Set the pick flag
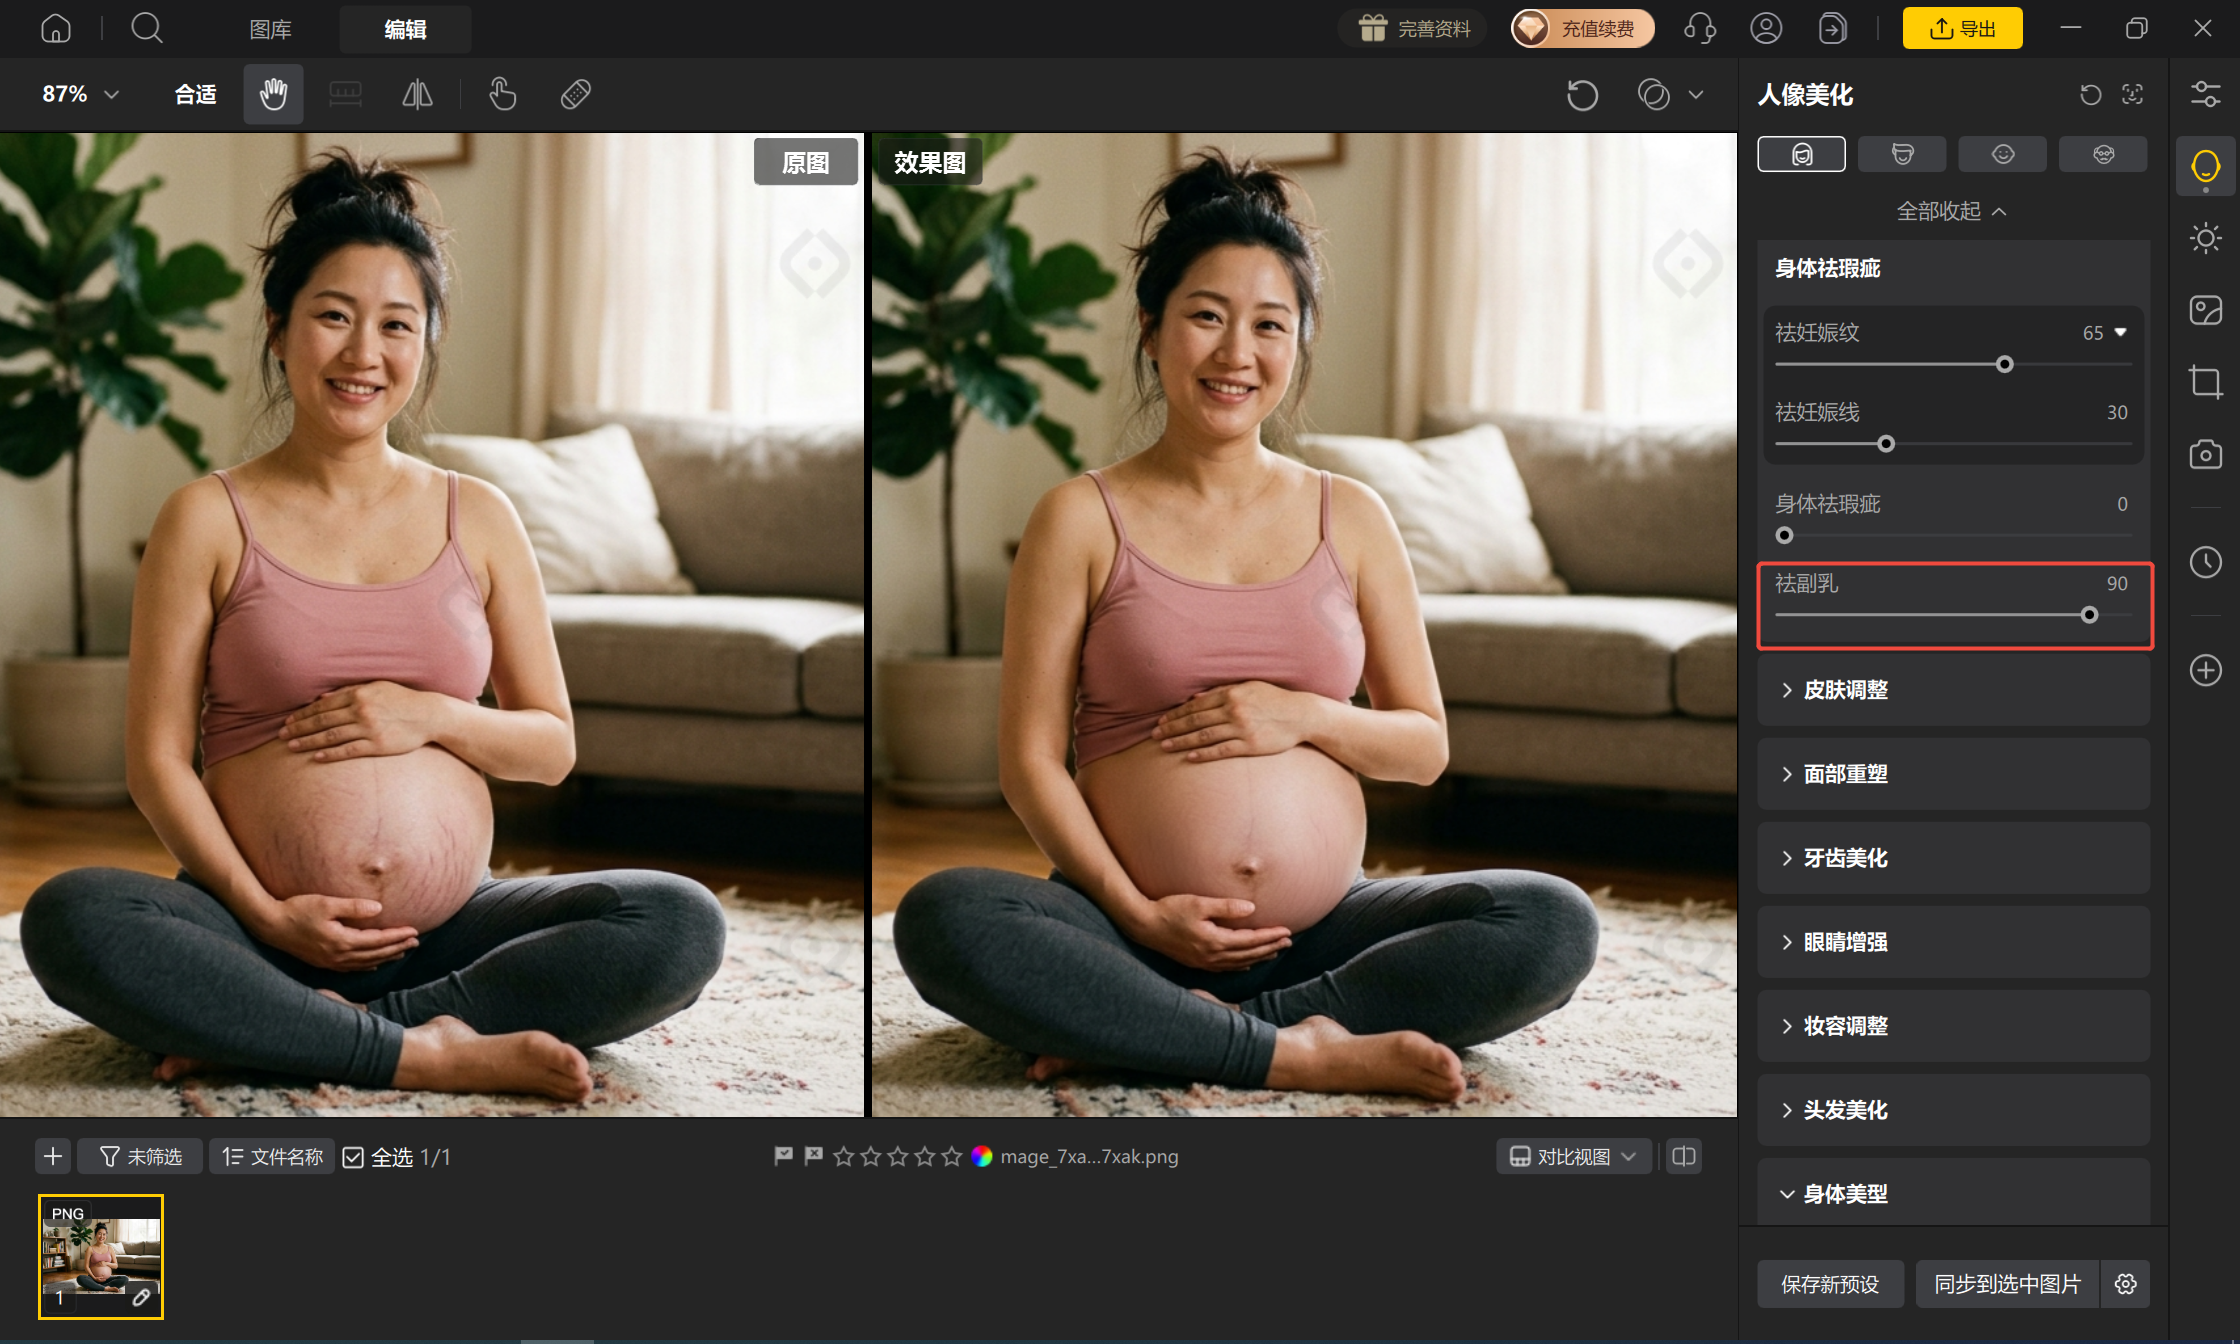The image size is (2240, 1344). 784,1156
